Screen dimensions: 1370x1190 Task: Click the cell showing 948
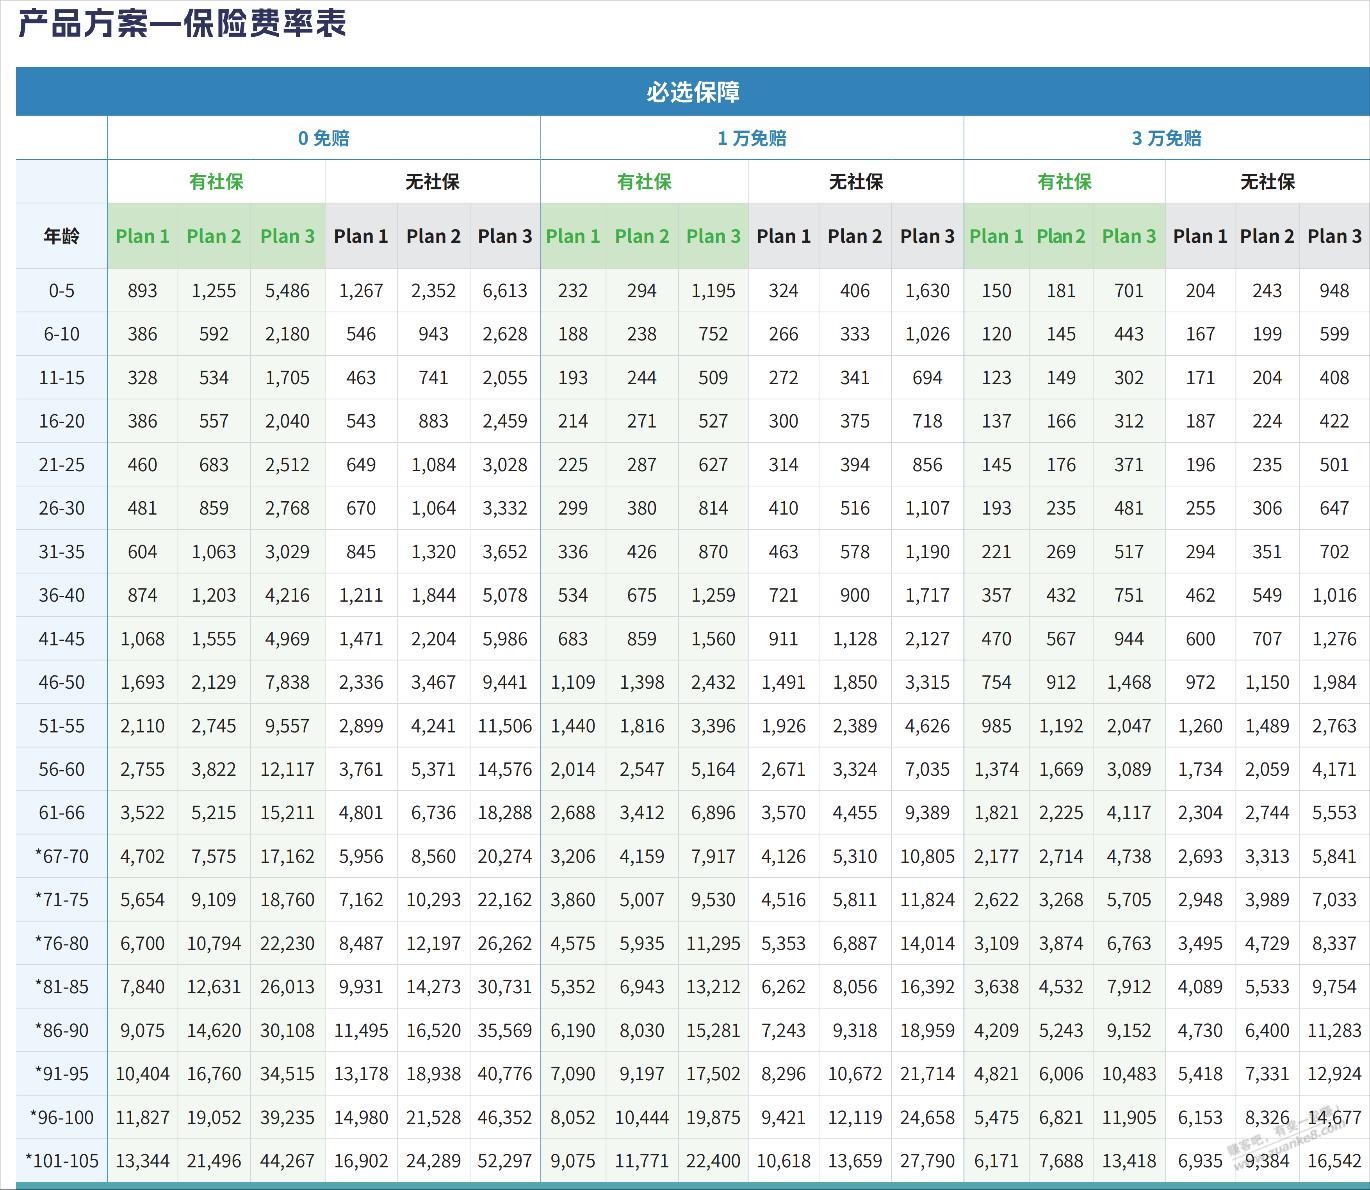point(1334,291)
